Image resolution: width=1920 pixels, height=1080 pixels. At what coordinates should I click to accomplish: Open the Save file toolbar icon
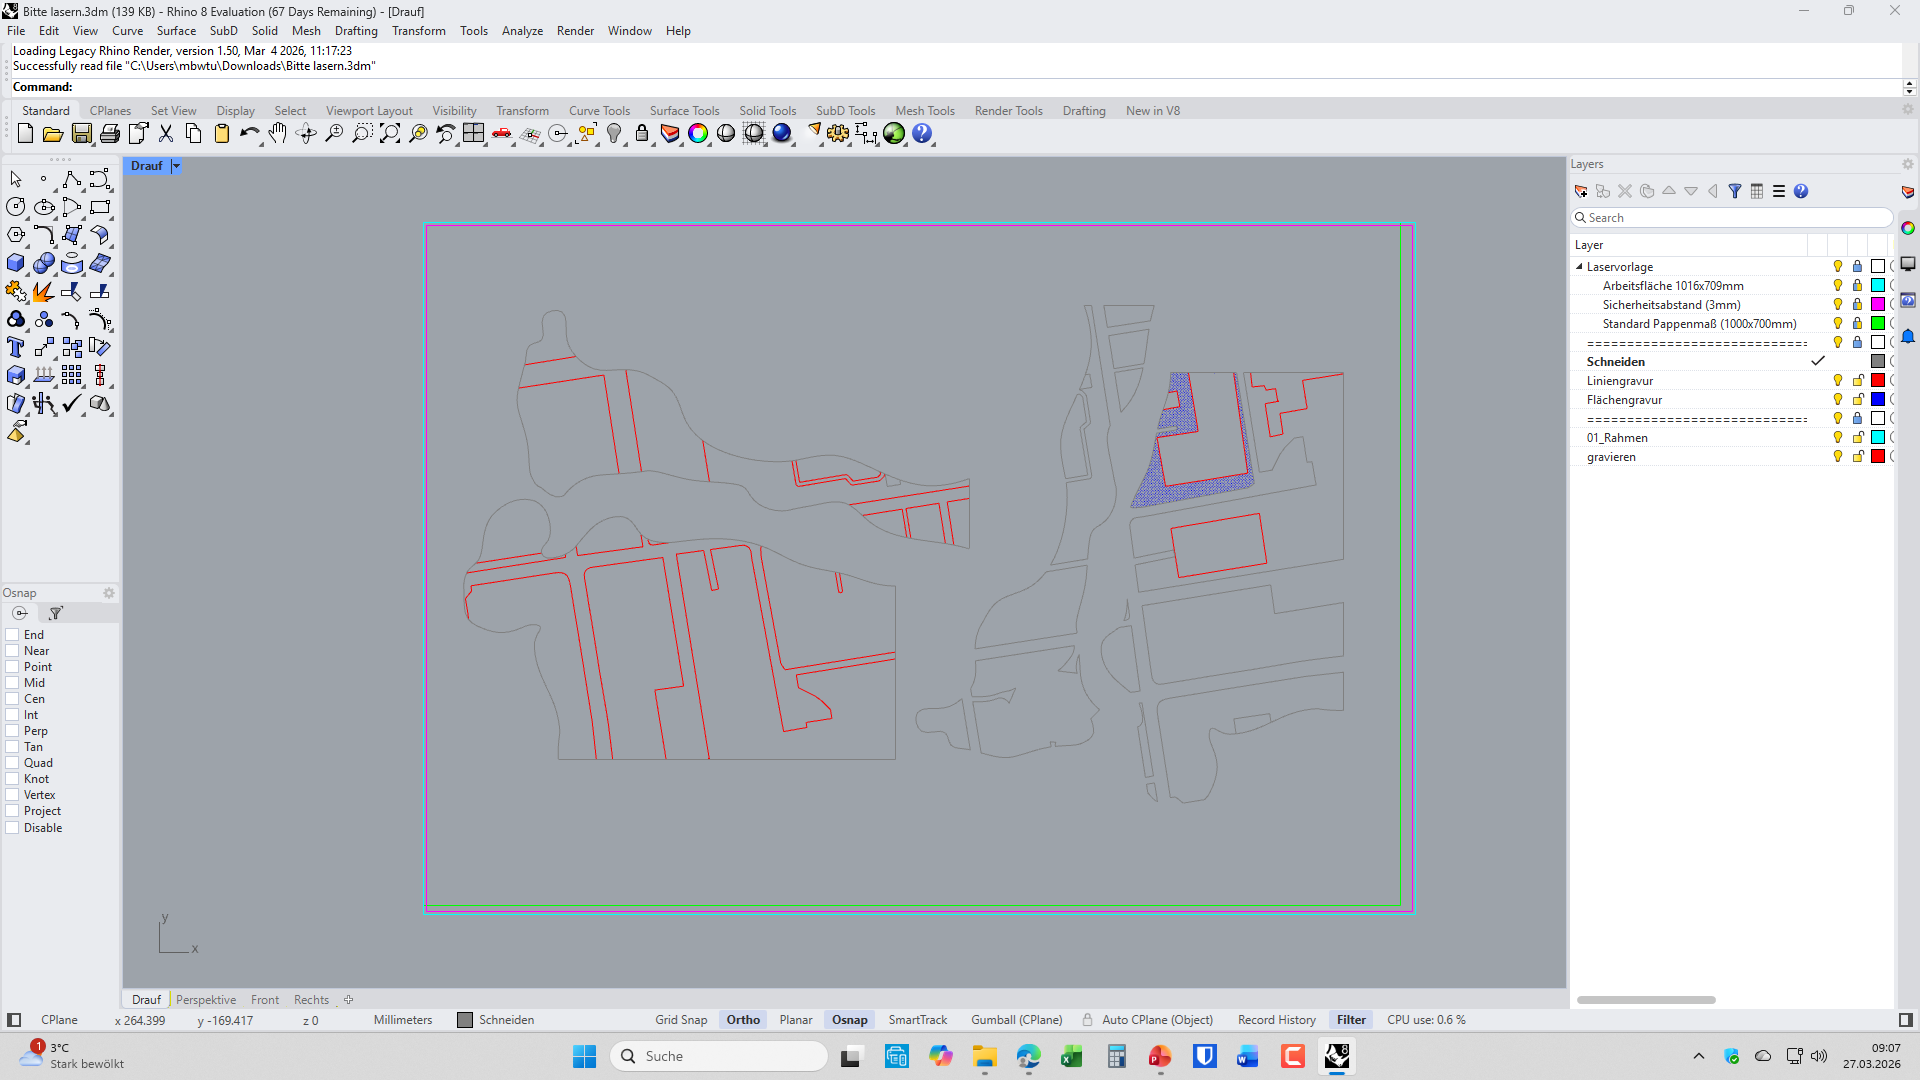coord(82,133)
